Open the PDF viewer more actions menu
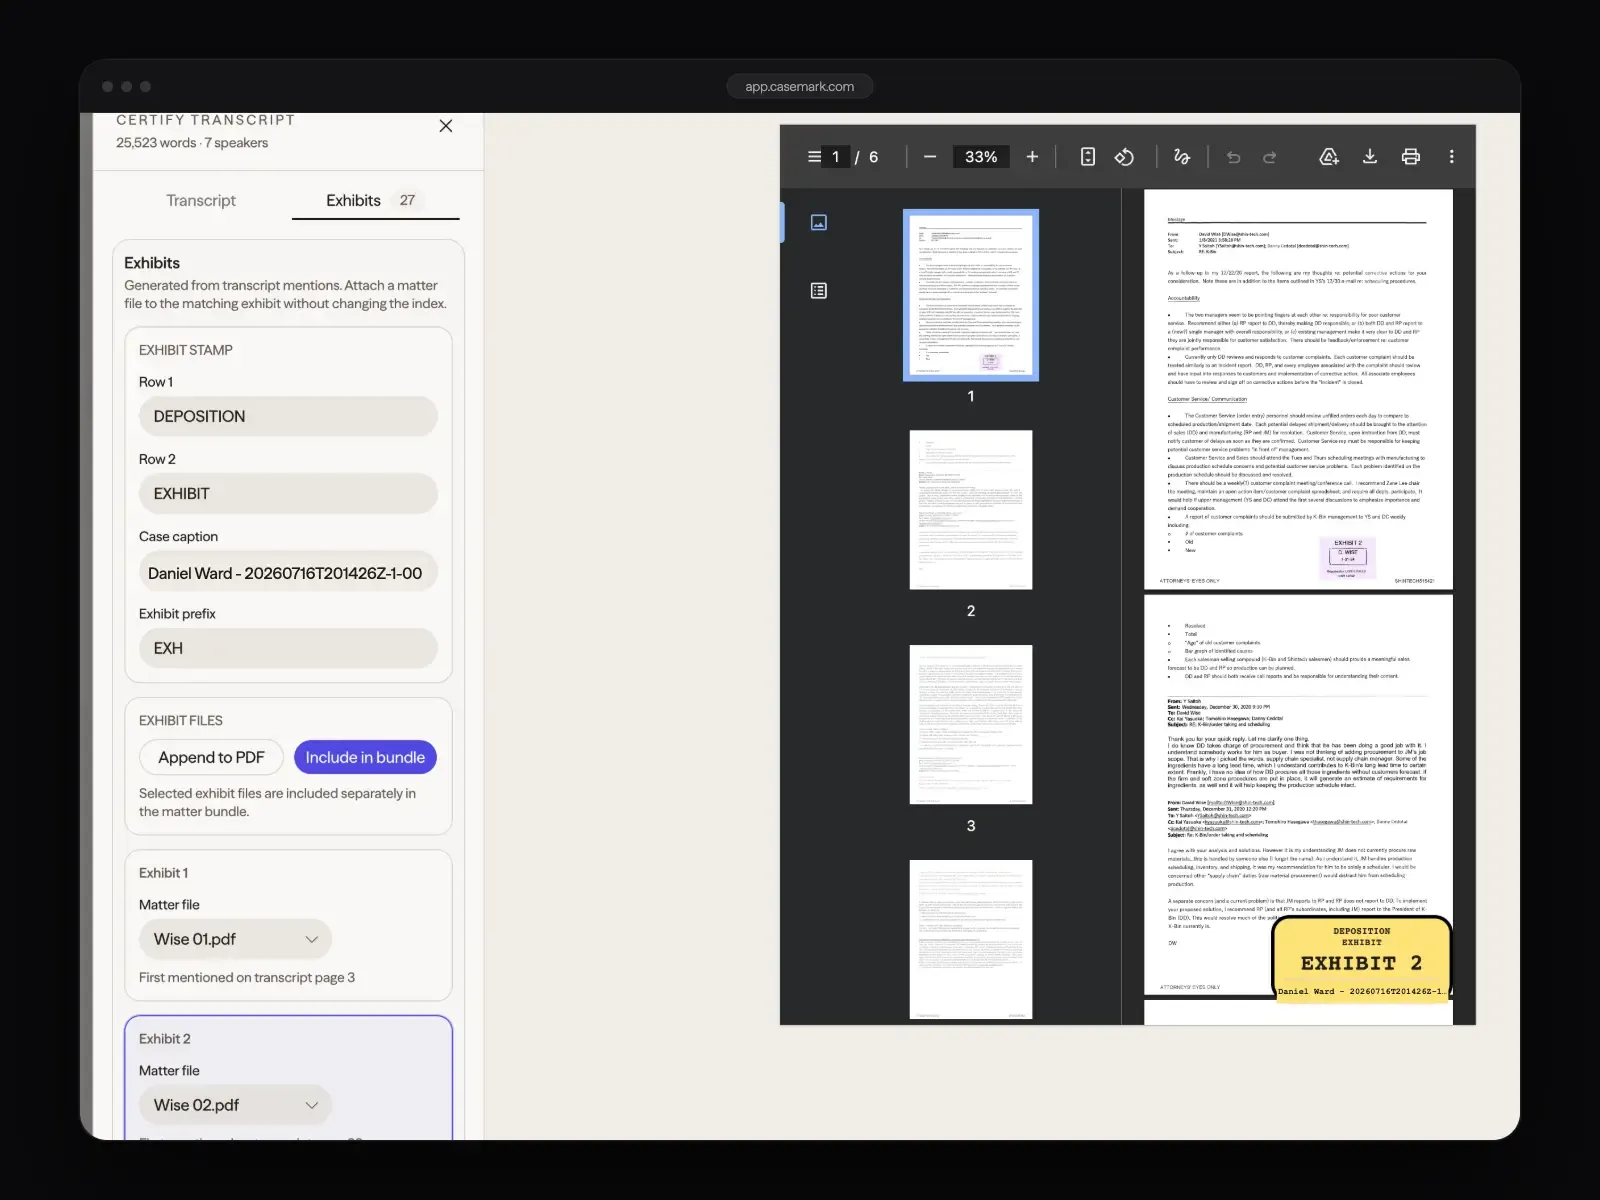 (x=1452, y=157)
